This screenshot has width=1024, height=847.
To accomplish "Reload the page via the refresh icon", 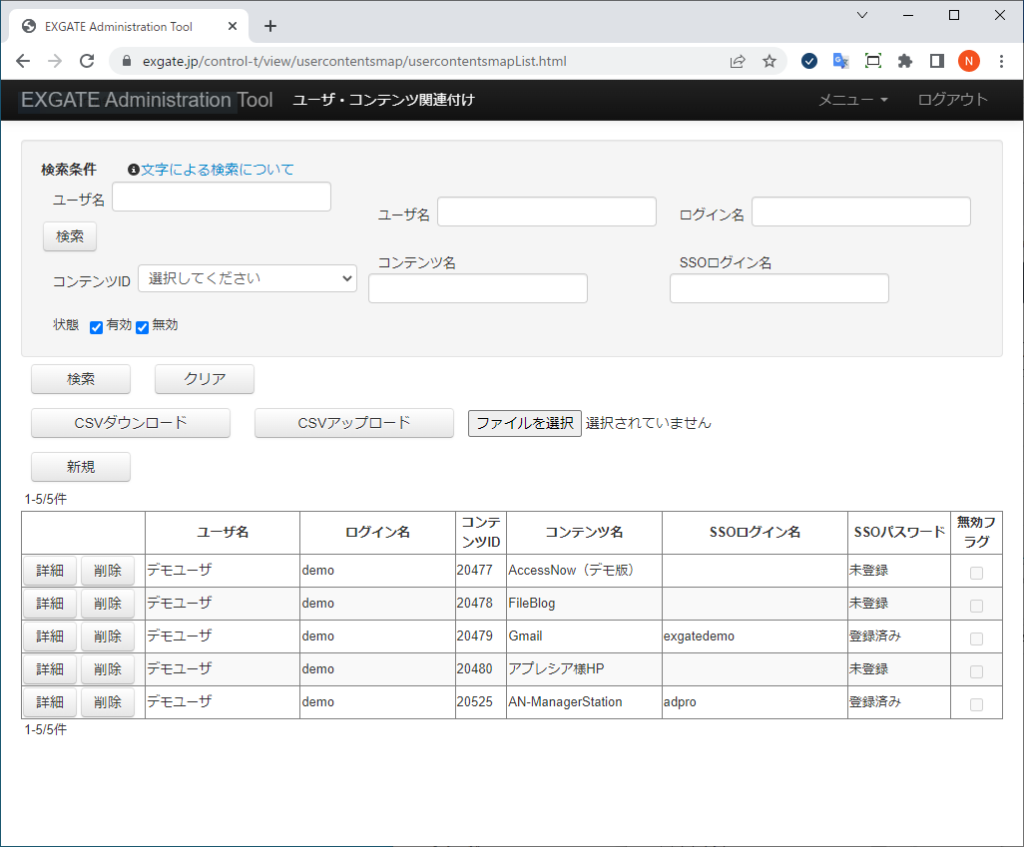I will [87, 61].
